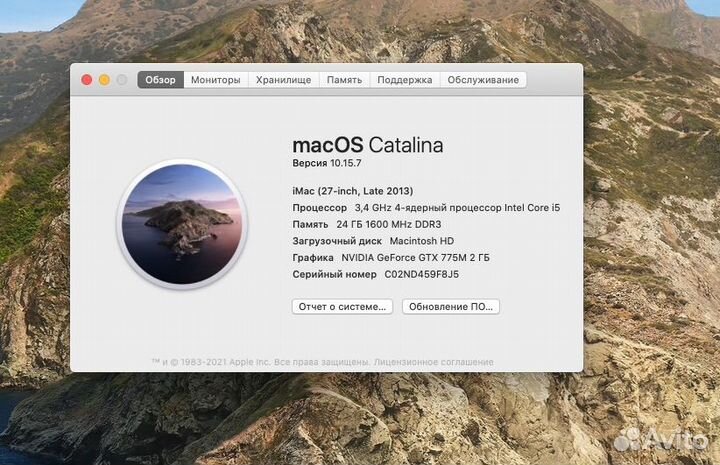
Task: Click the Процессор label
Action: point(320,208)
